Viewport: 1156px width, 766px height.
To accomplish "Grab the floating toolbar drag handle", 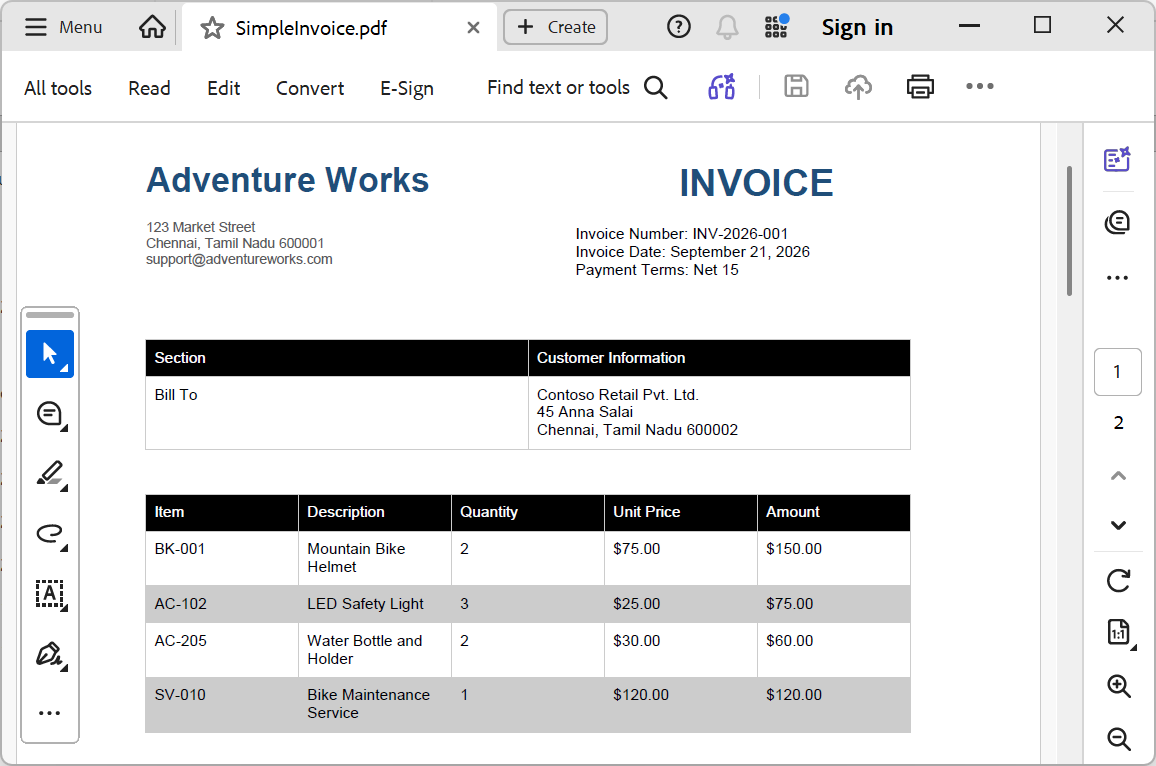I will coord(50,315).
